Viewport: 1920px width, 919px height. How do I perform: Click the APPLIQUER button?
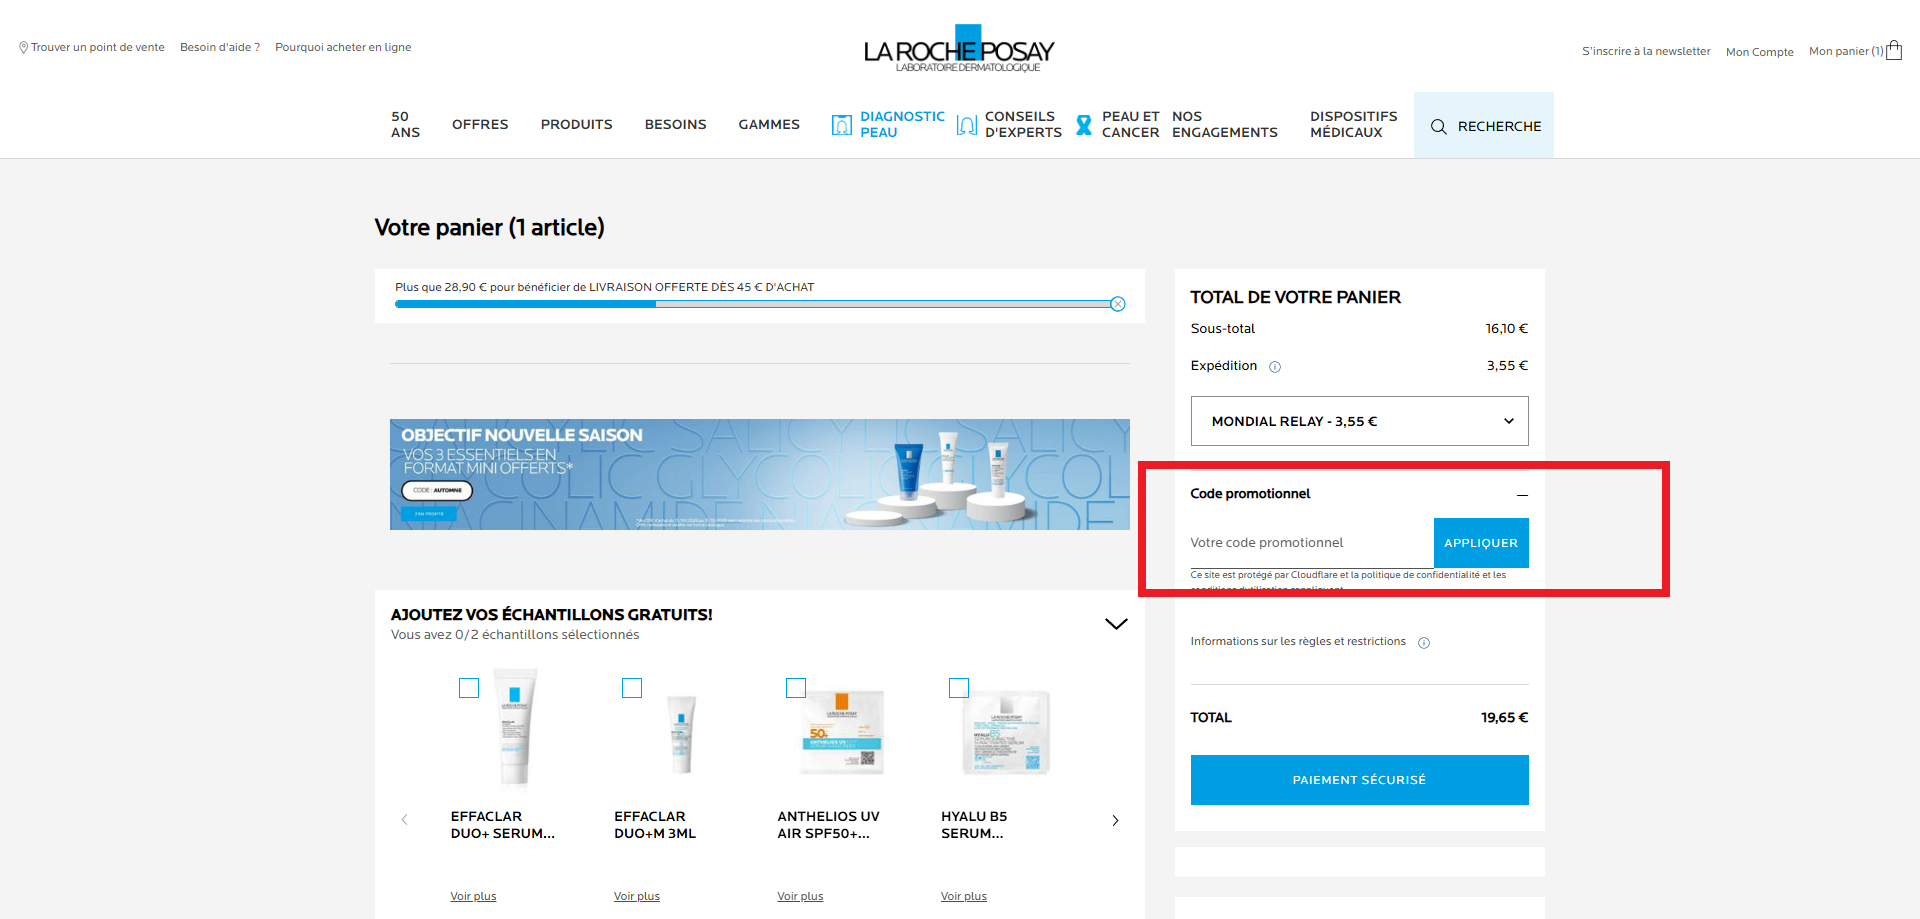coord(1481,543)
